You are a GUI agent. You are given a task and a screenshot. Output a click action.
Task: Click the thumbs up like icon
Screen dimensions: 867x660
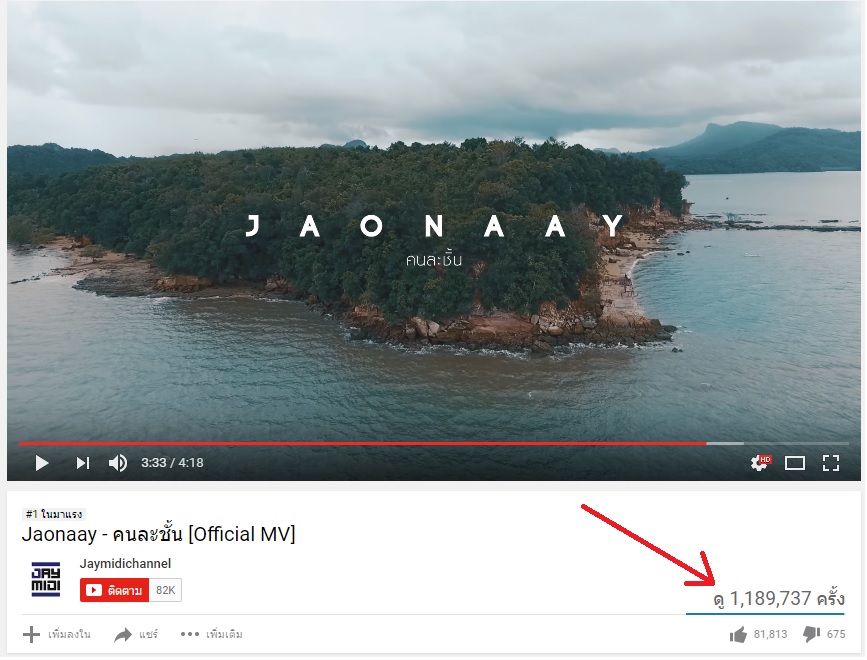(x=738, y=635)
